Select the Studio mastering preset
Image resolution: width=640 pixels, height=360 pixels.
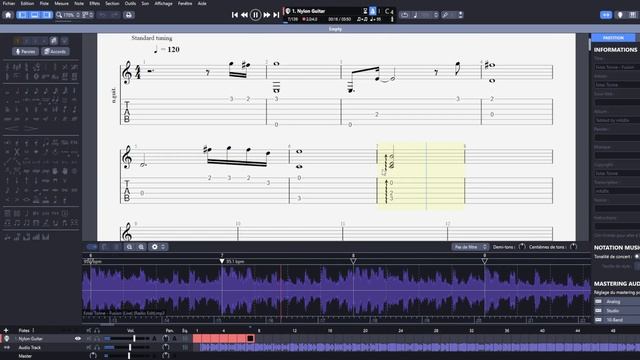tap(617, 311)
